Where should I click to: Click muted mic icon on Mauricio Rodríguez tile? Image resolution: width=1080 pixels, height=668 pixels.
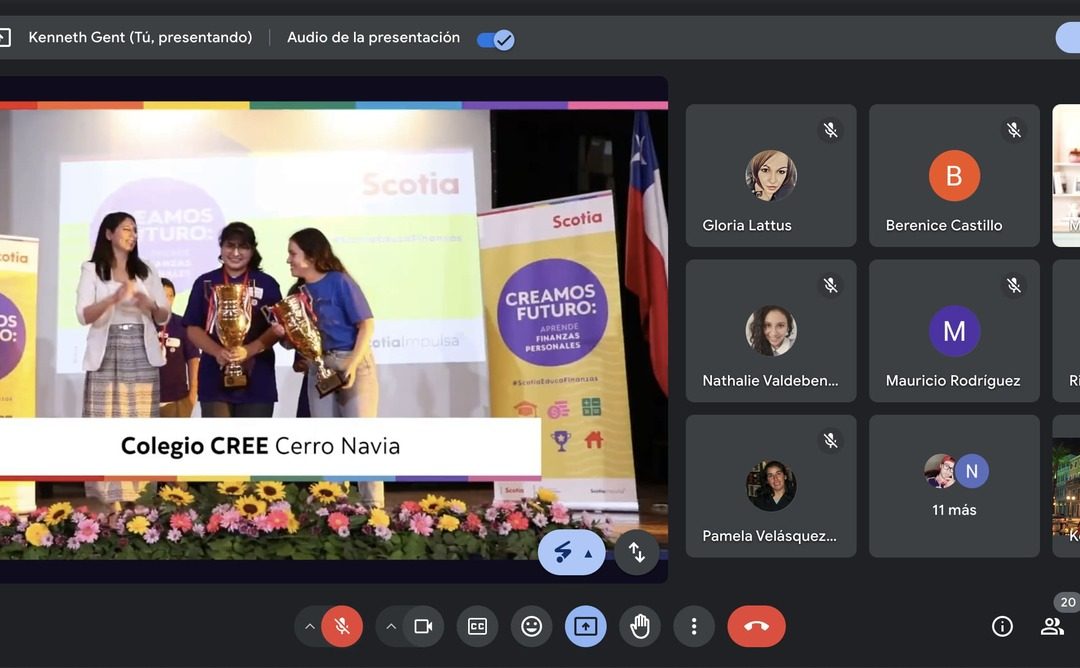(x=1014, y=285)
